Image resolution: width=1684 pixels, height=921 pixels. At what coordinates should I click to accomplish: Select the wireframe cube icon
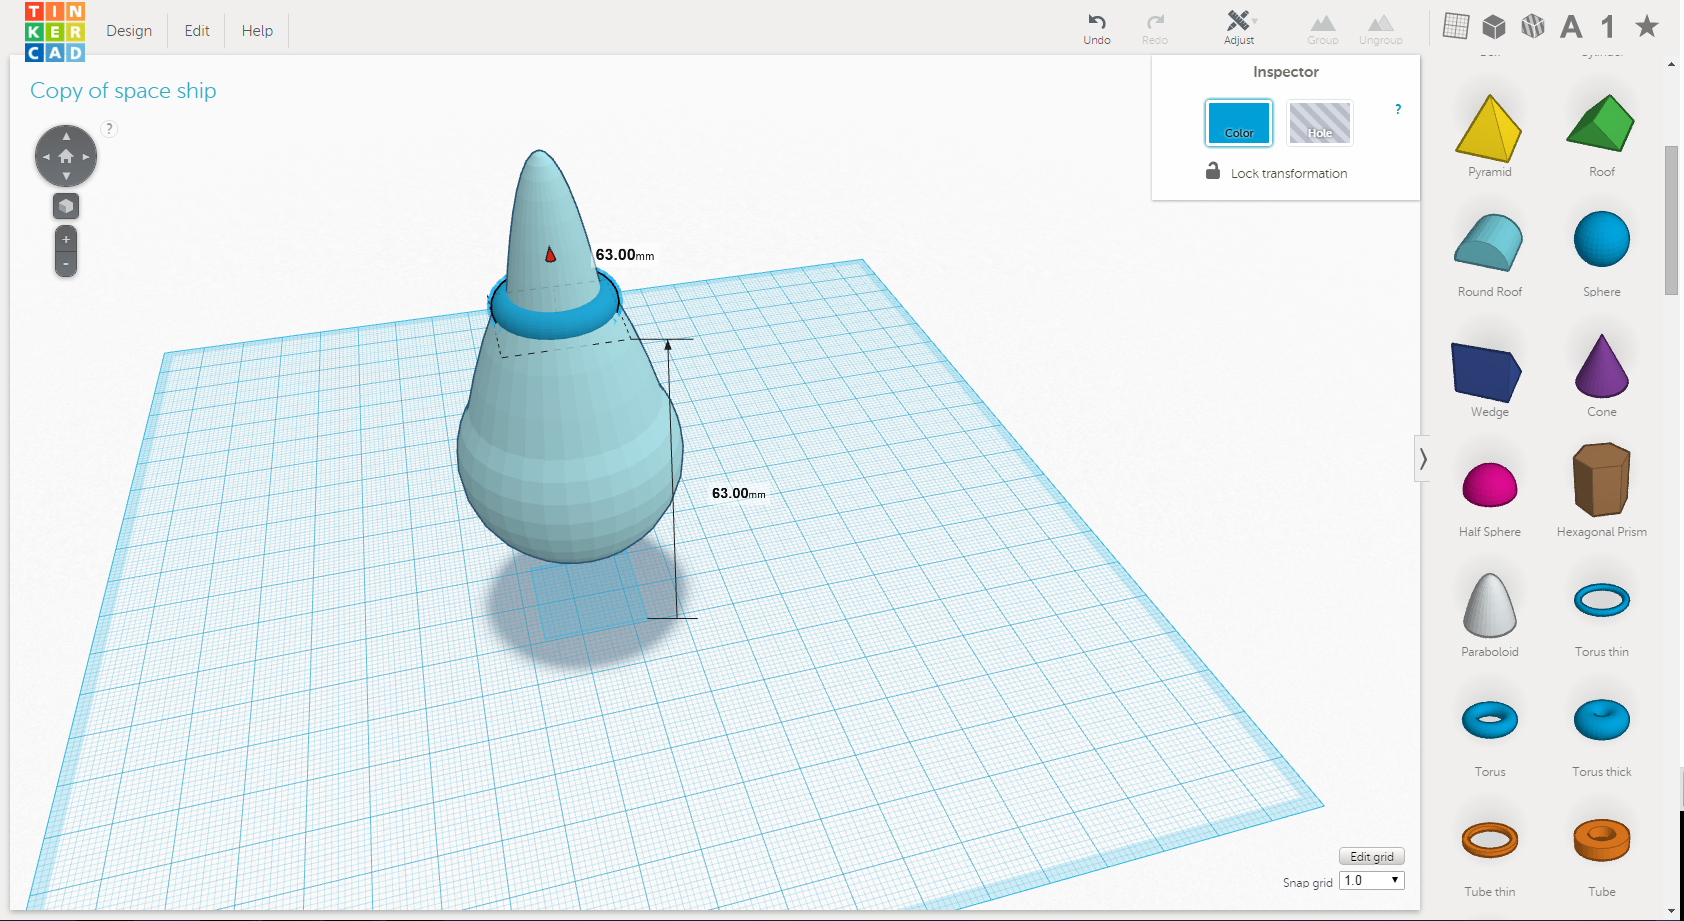1533,26
